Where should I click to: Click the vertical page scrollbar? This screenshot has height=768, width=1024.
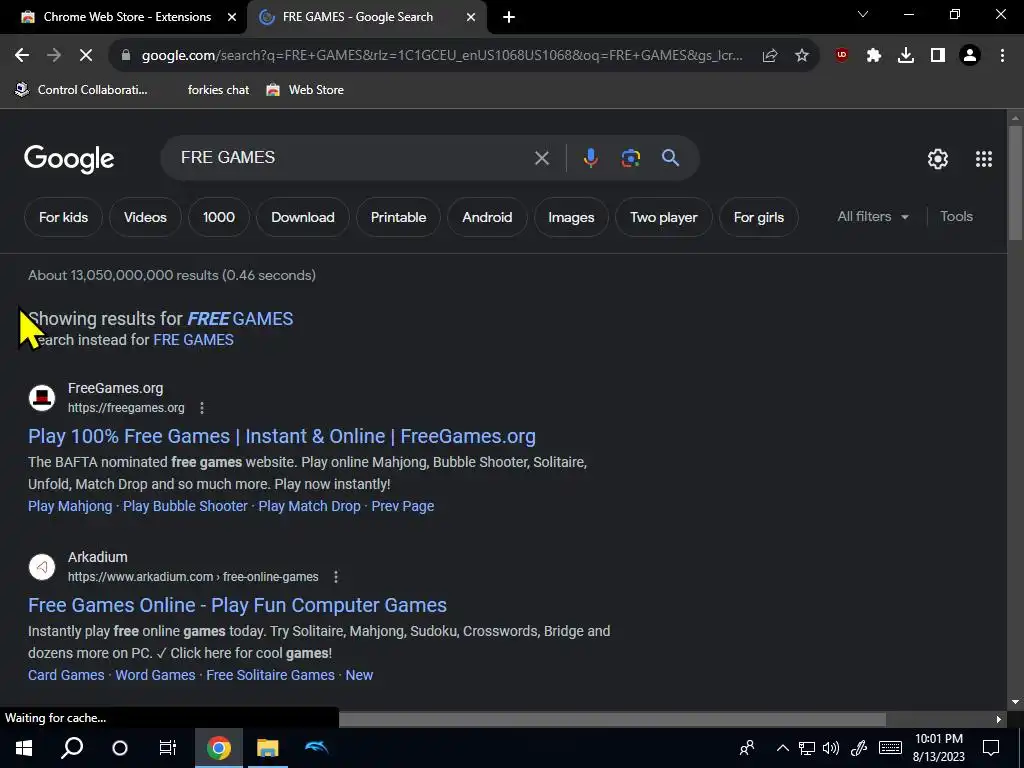(1015, 183)
